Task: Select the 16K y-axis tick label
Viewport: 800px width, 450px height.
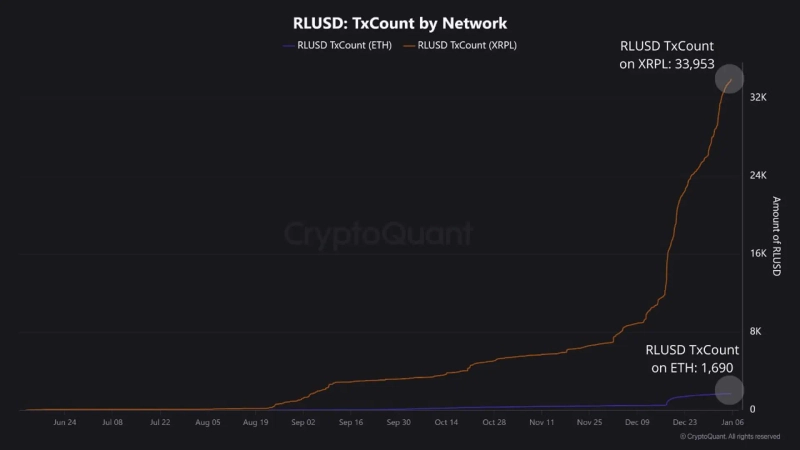Action: pyautogui.click(x=757, y=253)
